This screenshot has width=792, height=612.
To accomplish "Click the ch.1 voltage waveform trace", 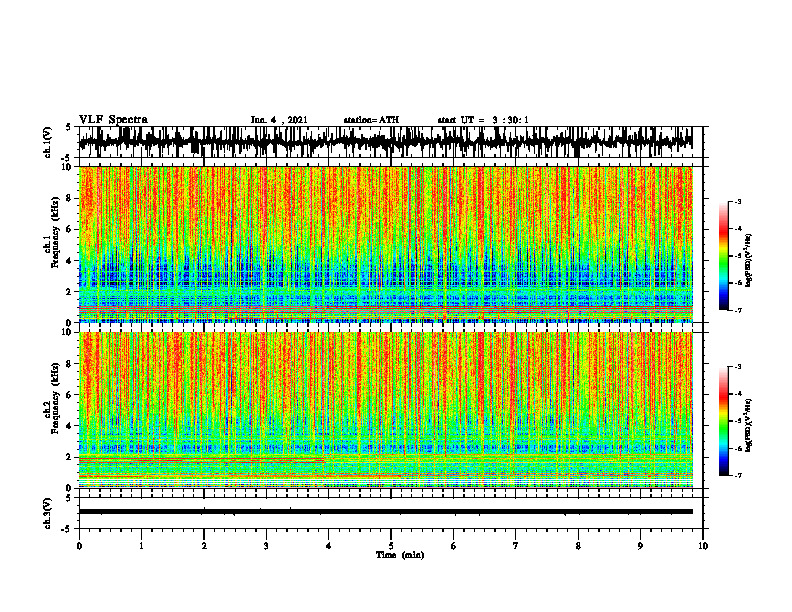I will point(385,142).
